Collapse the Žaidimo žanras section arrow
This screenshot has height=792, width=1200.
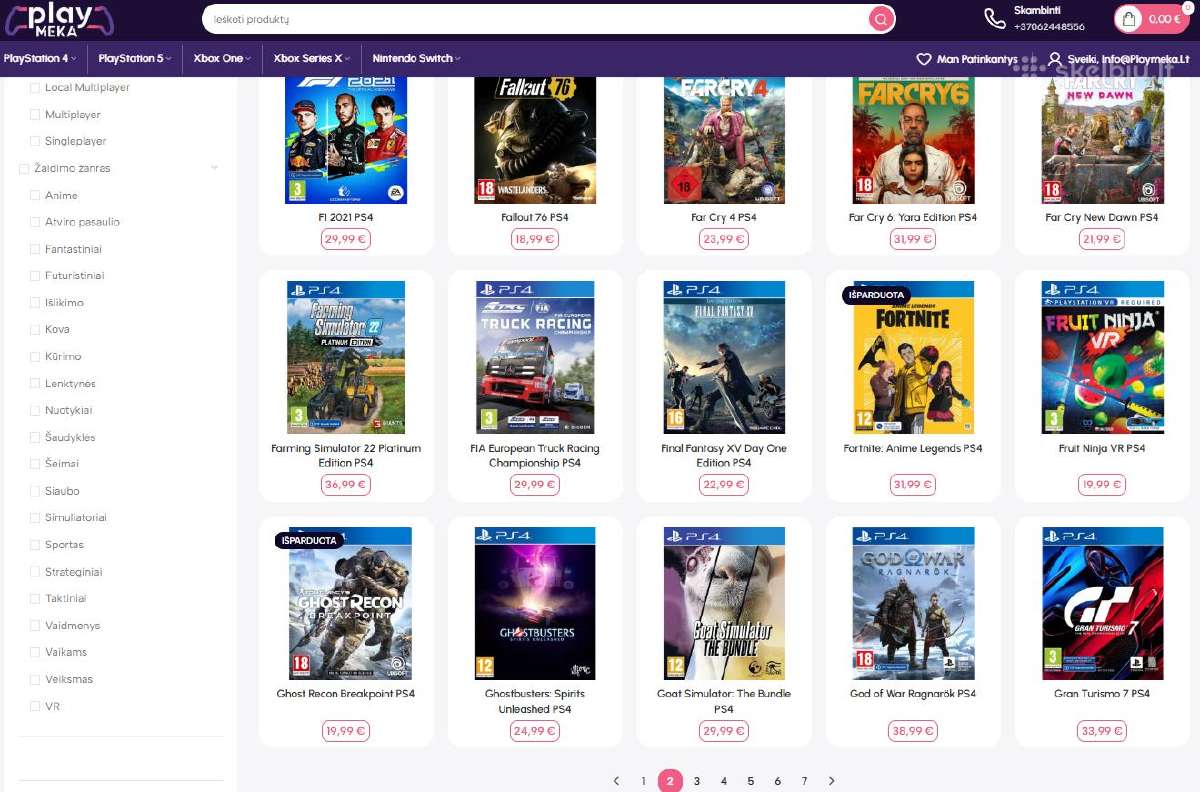(214, 168)
